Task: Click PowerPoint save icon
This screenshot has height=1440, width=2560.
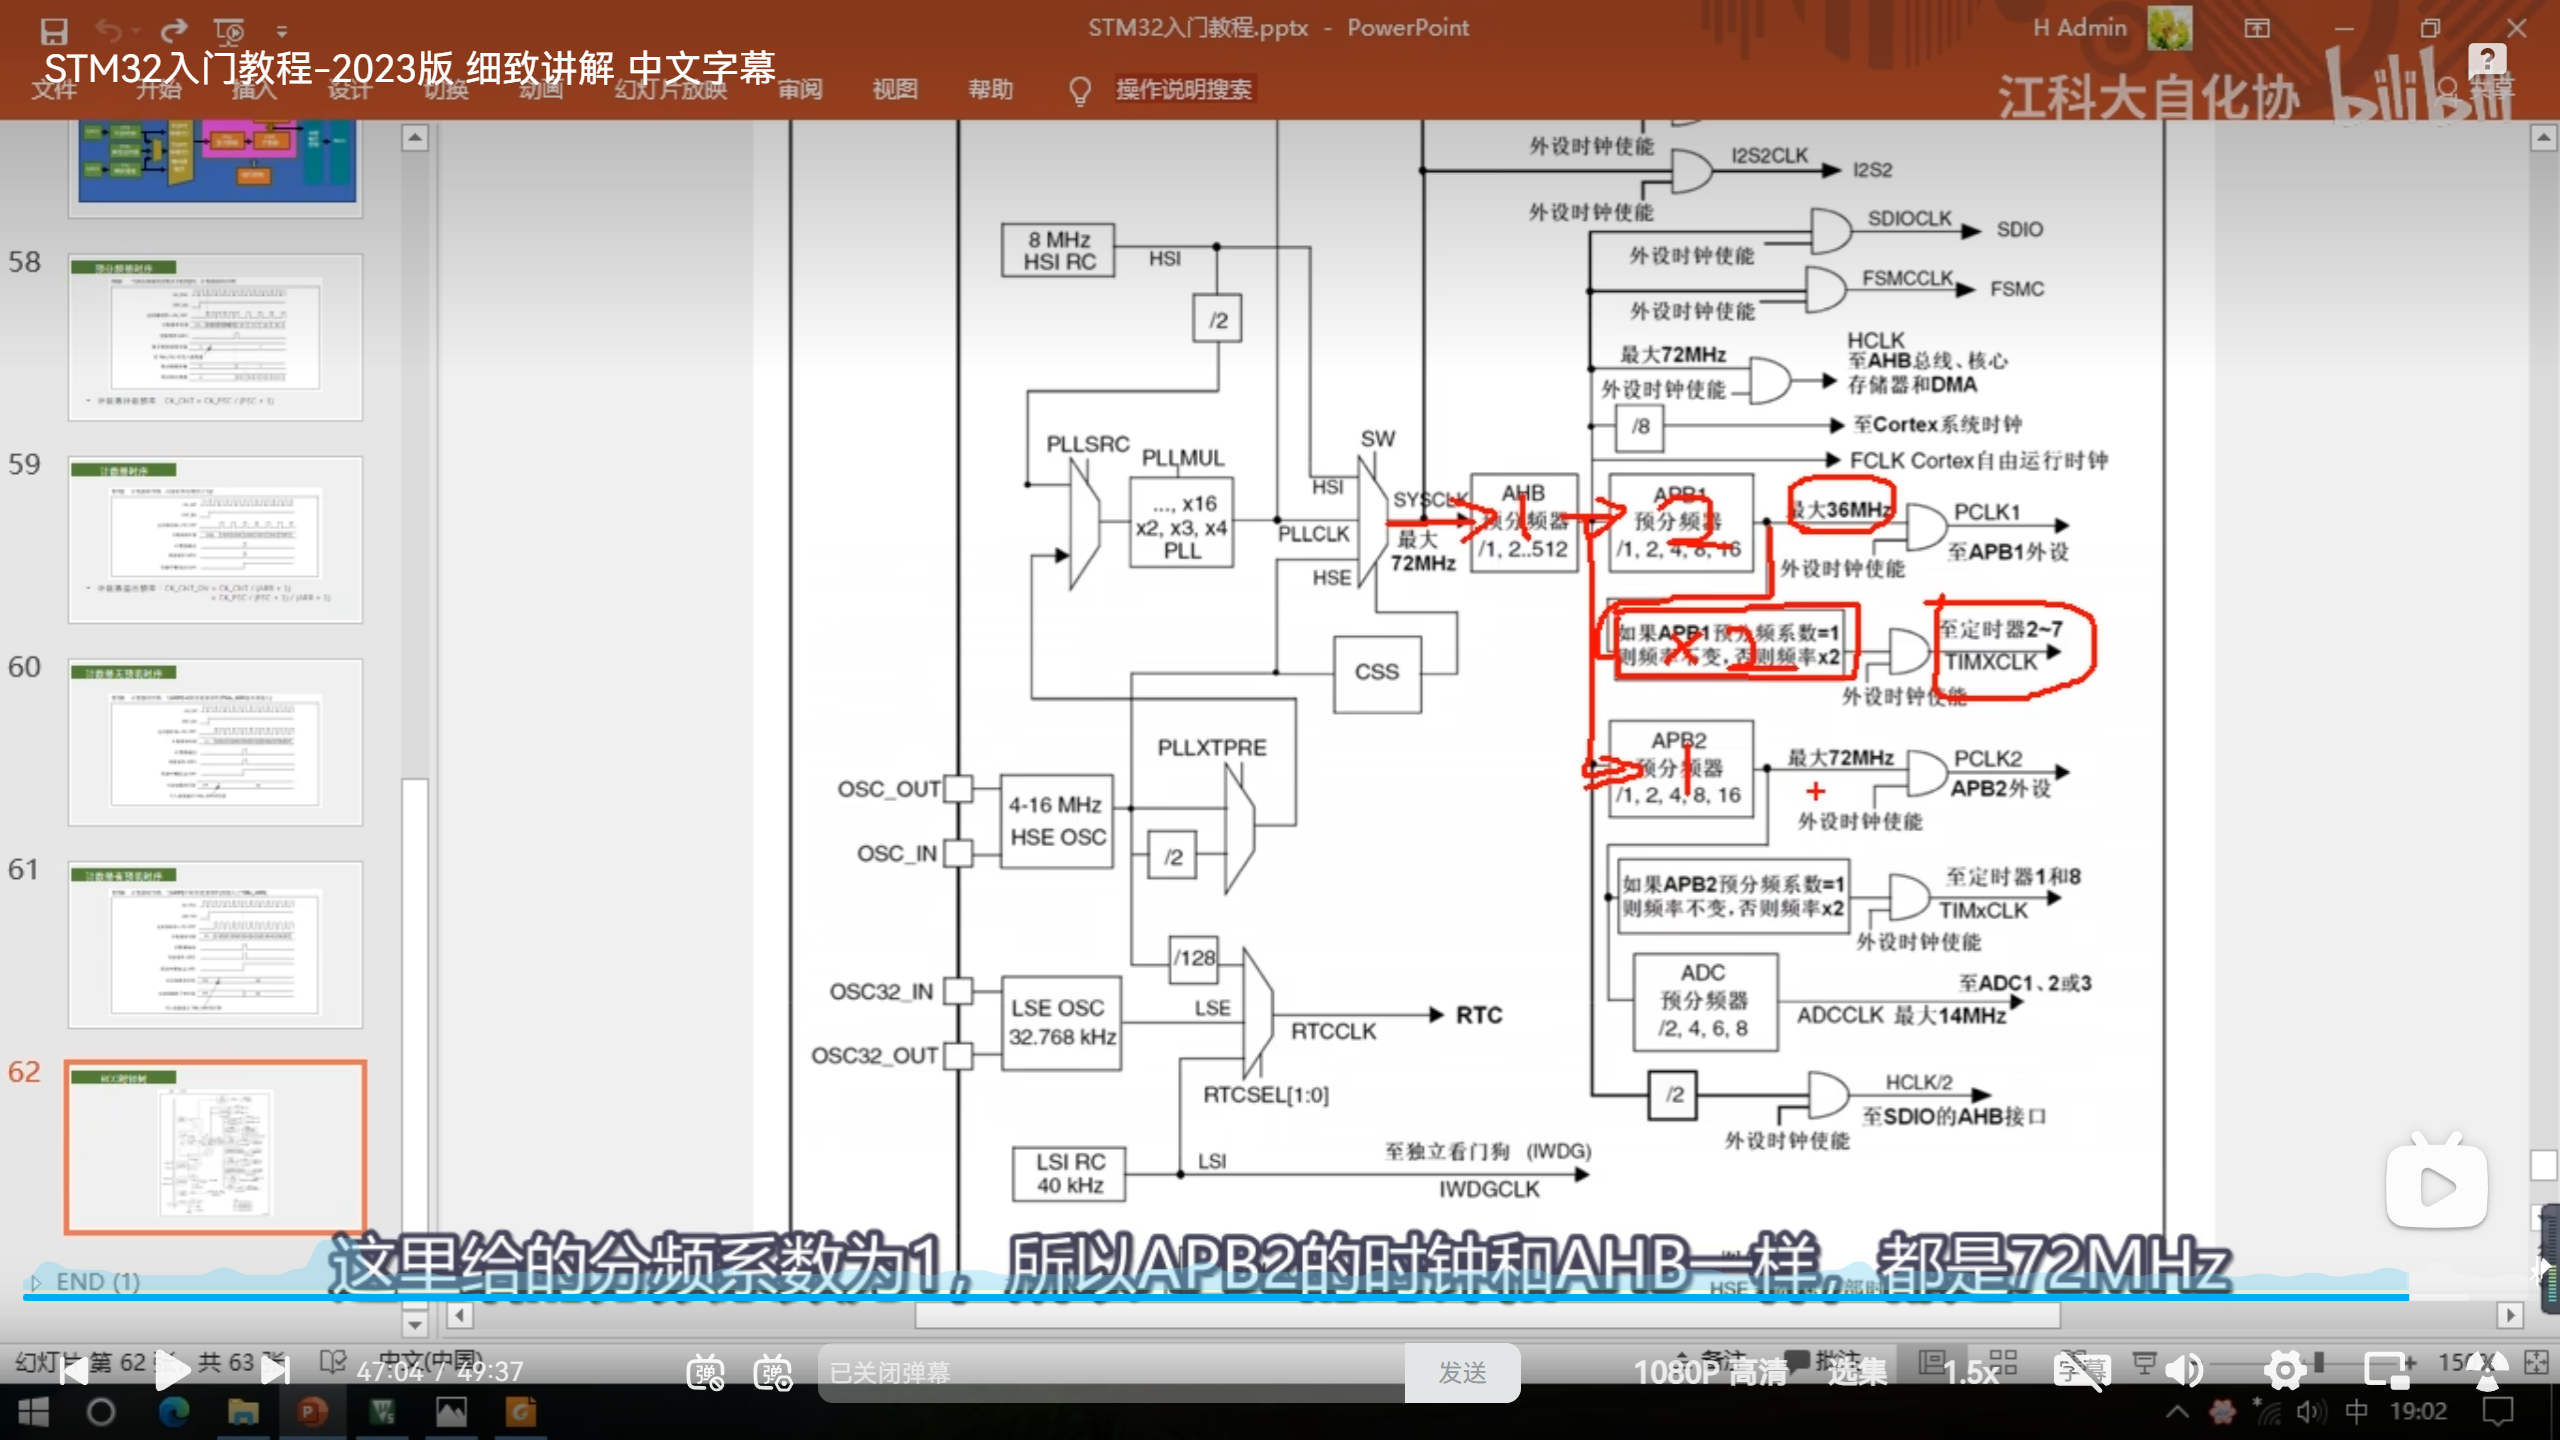Action: (54, 30)
